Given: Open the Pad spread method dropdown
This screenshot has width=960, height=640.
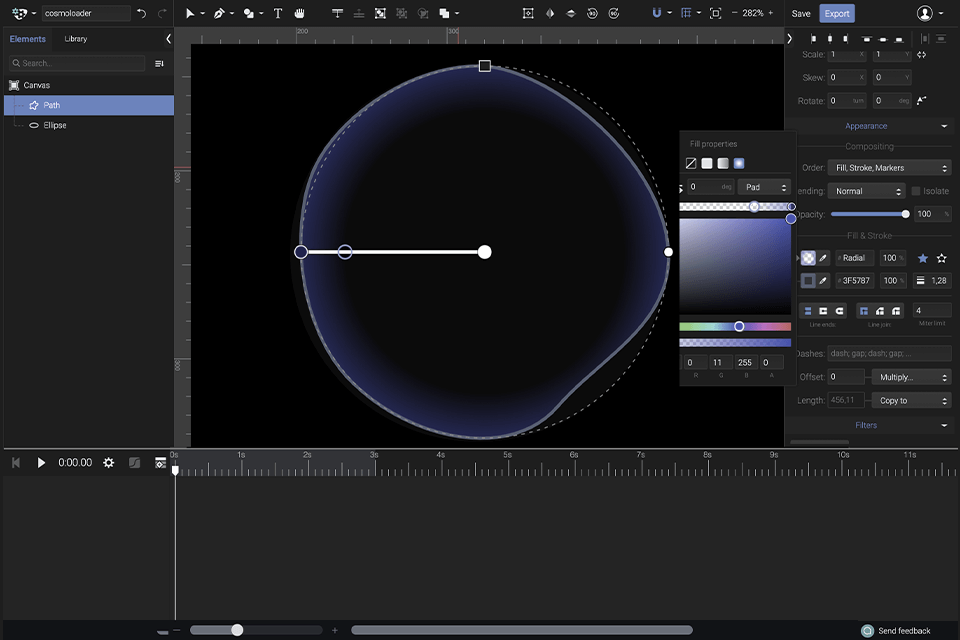Looking at the screenshot, I should point(764,187).
